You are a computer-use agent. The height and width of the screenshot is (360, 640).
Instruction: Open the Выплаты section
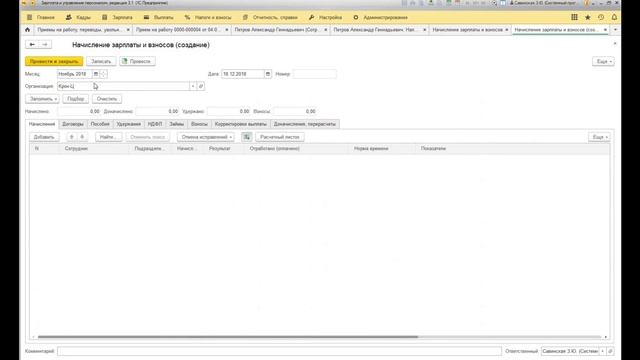click(x=158, y=18)
